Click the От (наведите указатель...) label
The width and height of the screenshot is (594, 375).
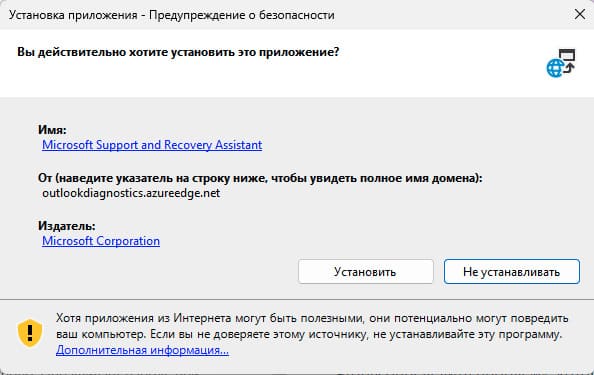click(260, 178)
